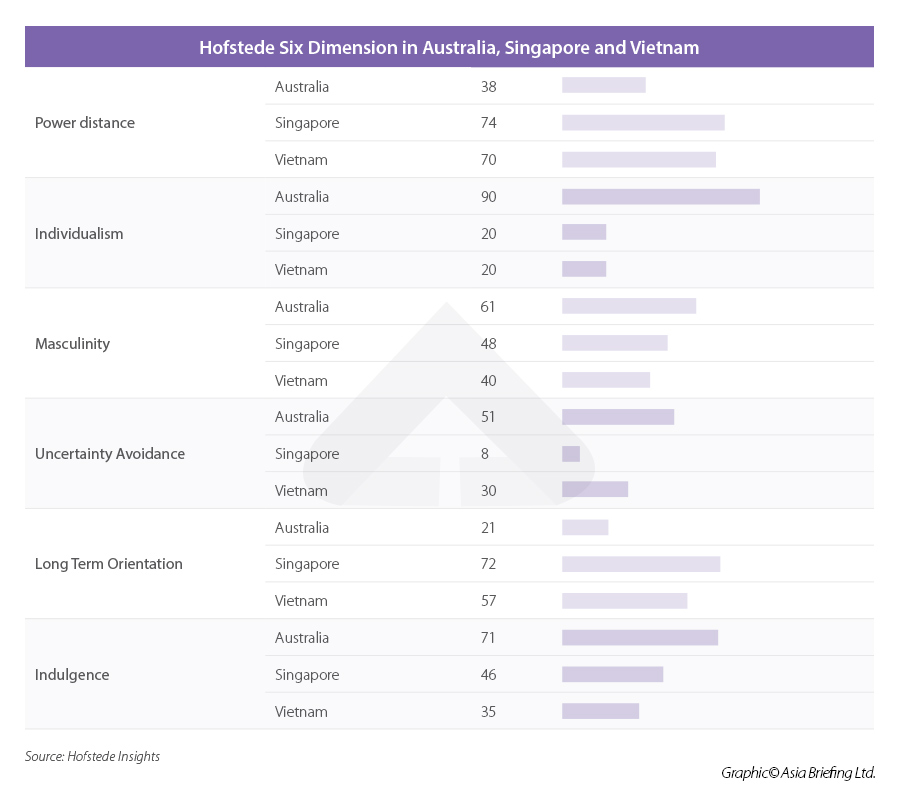This screenshot has height=808, width=900.
Task: Click the Masculinity dimension label
Action: [72, 344]
